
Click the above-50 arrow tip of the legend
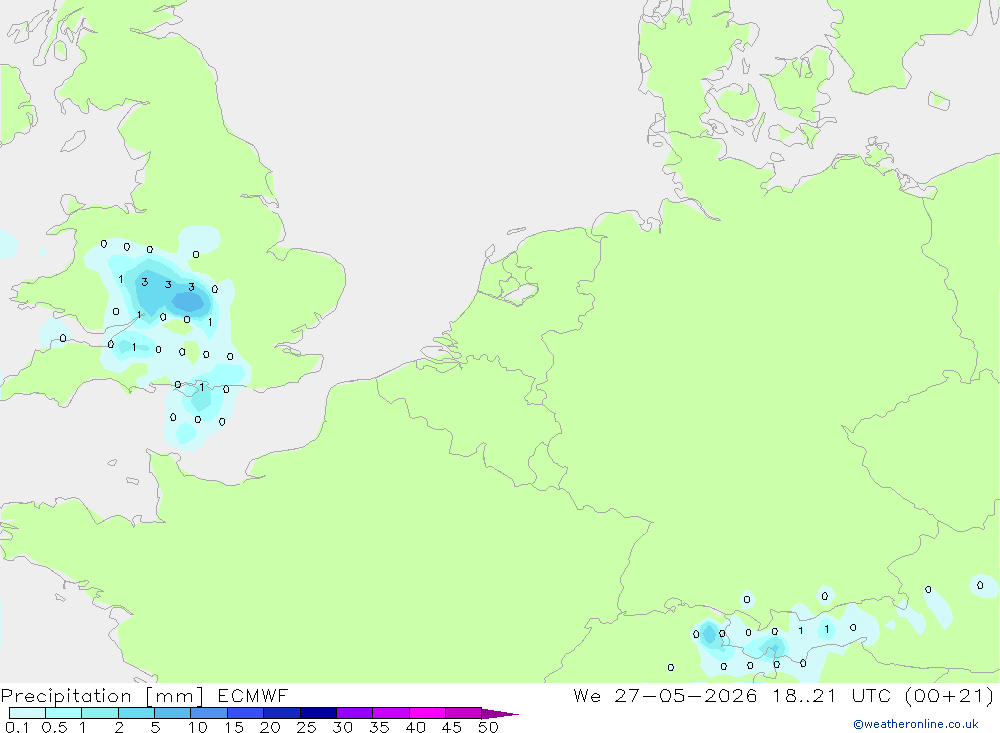pyautogui.click(x=500, y=713)
